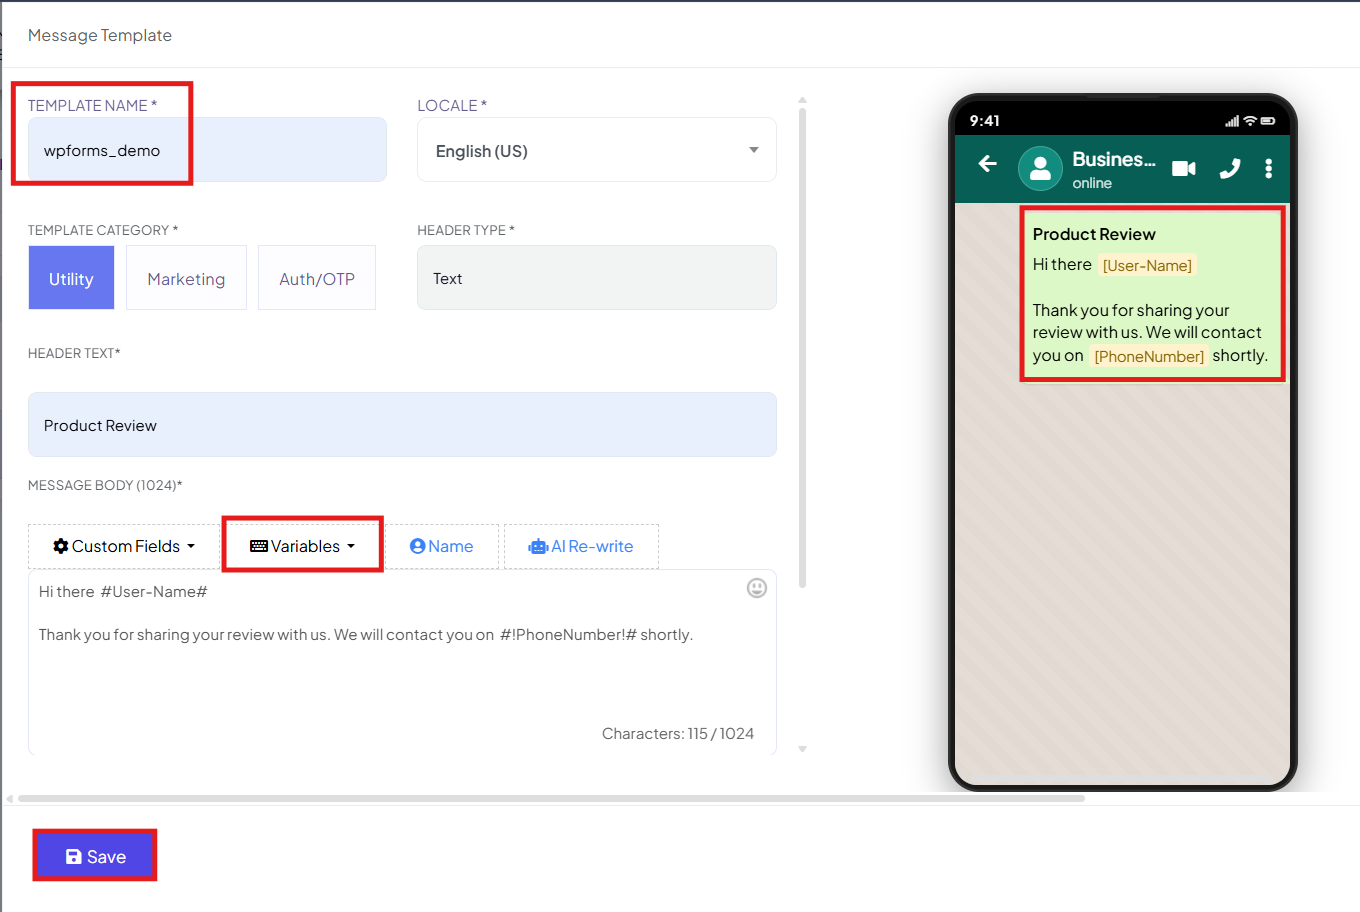The width and height of the screenshot is (1360, 912).
Task: Click the Template Name input field
Action: click(207, 150)
